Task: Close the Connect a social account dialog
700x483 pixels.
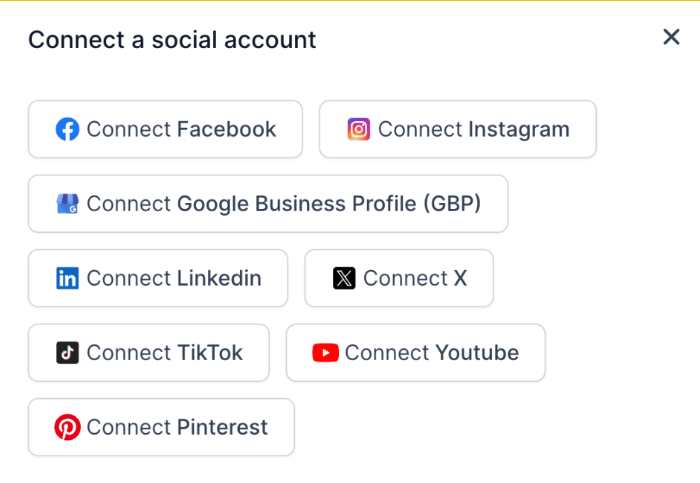Action: coord(671,37)
